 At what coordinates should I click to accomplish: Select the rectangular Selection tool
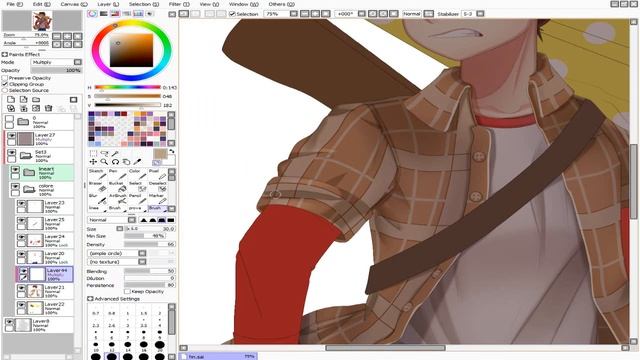93,153
